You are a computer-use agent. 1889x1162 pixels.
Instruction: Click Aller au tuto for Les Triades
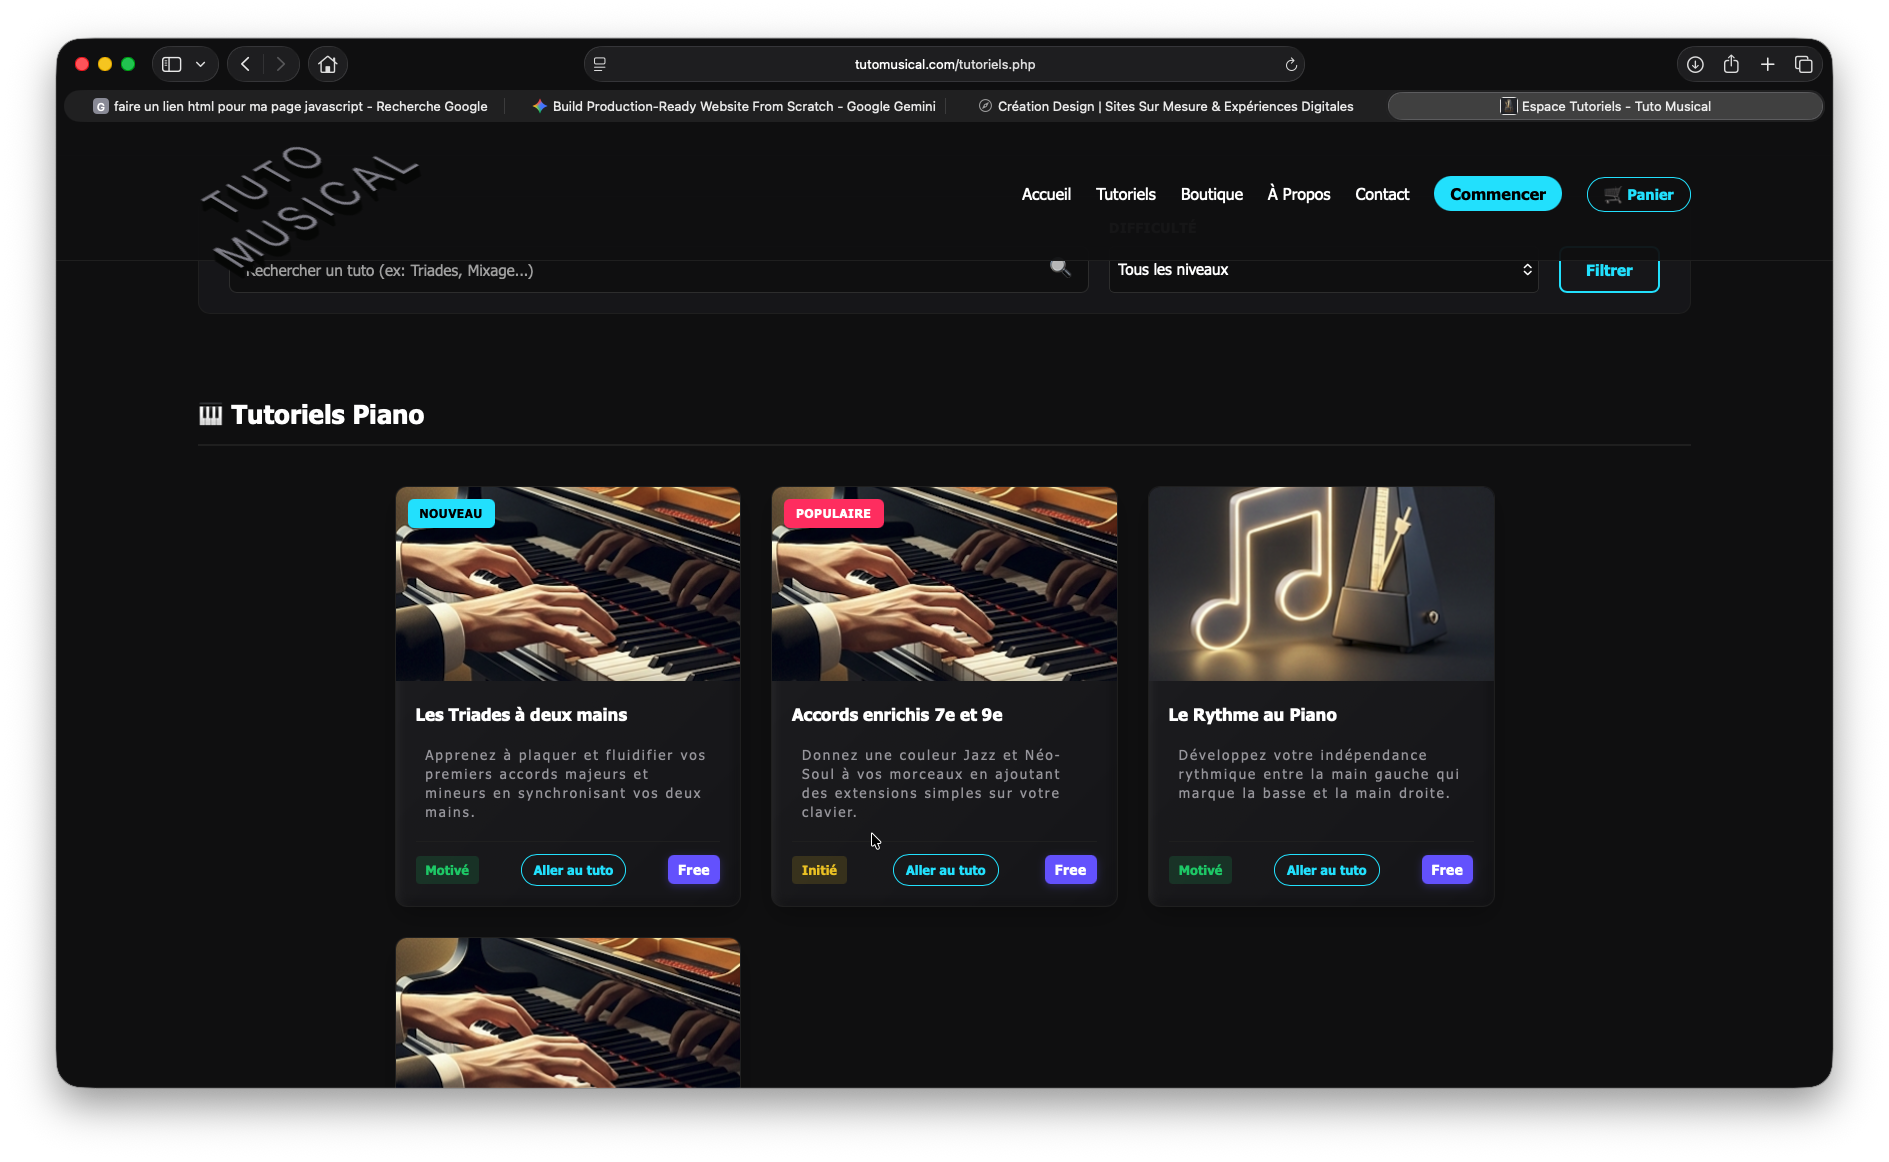(573, 870)
